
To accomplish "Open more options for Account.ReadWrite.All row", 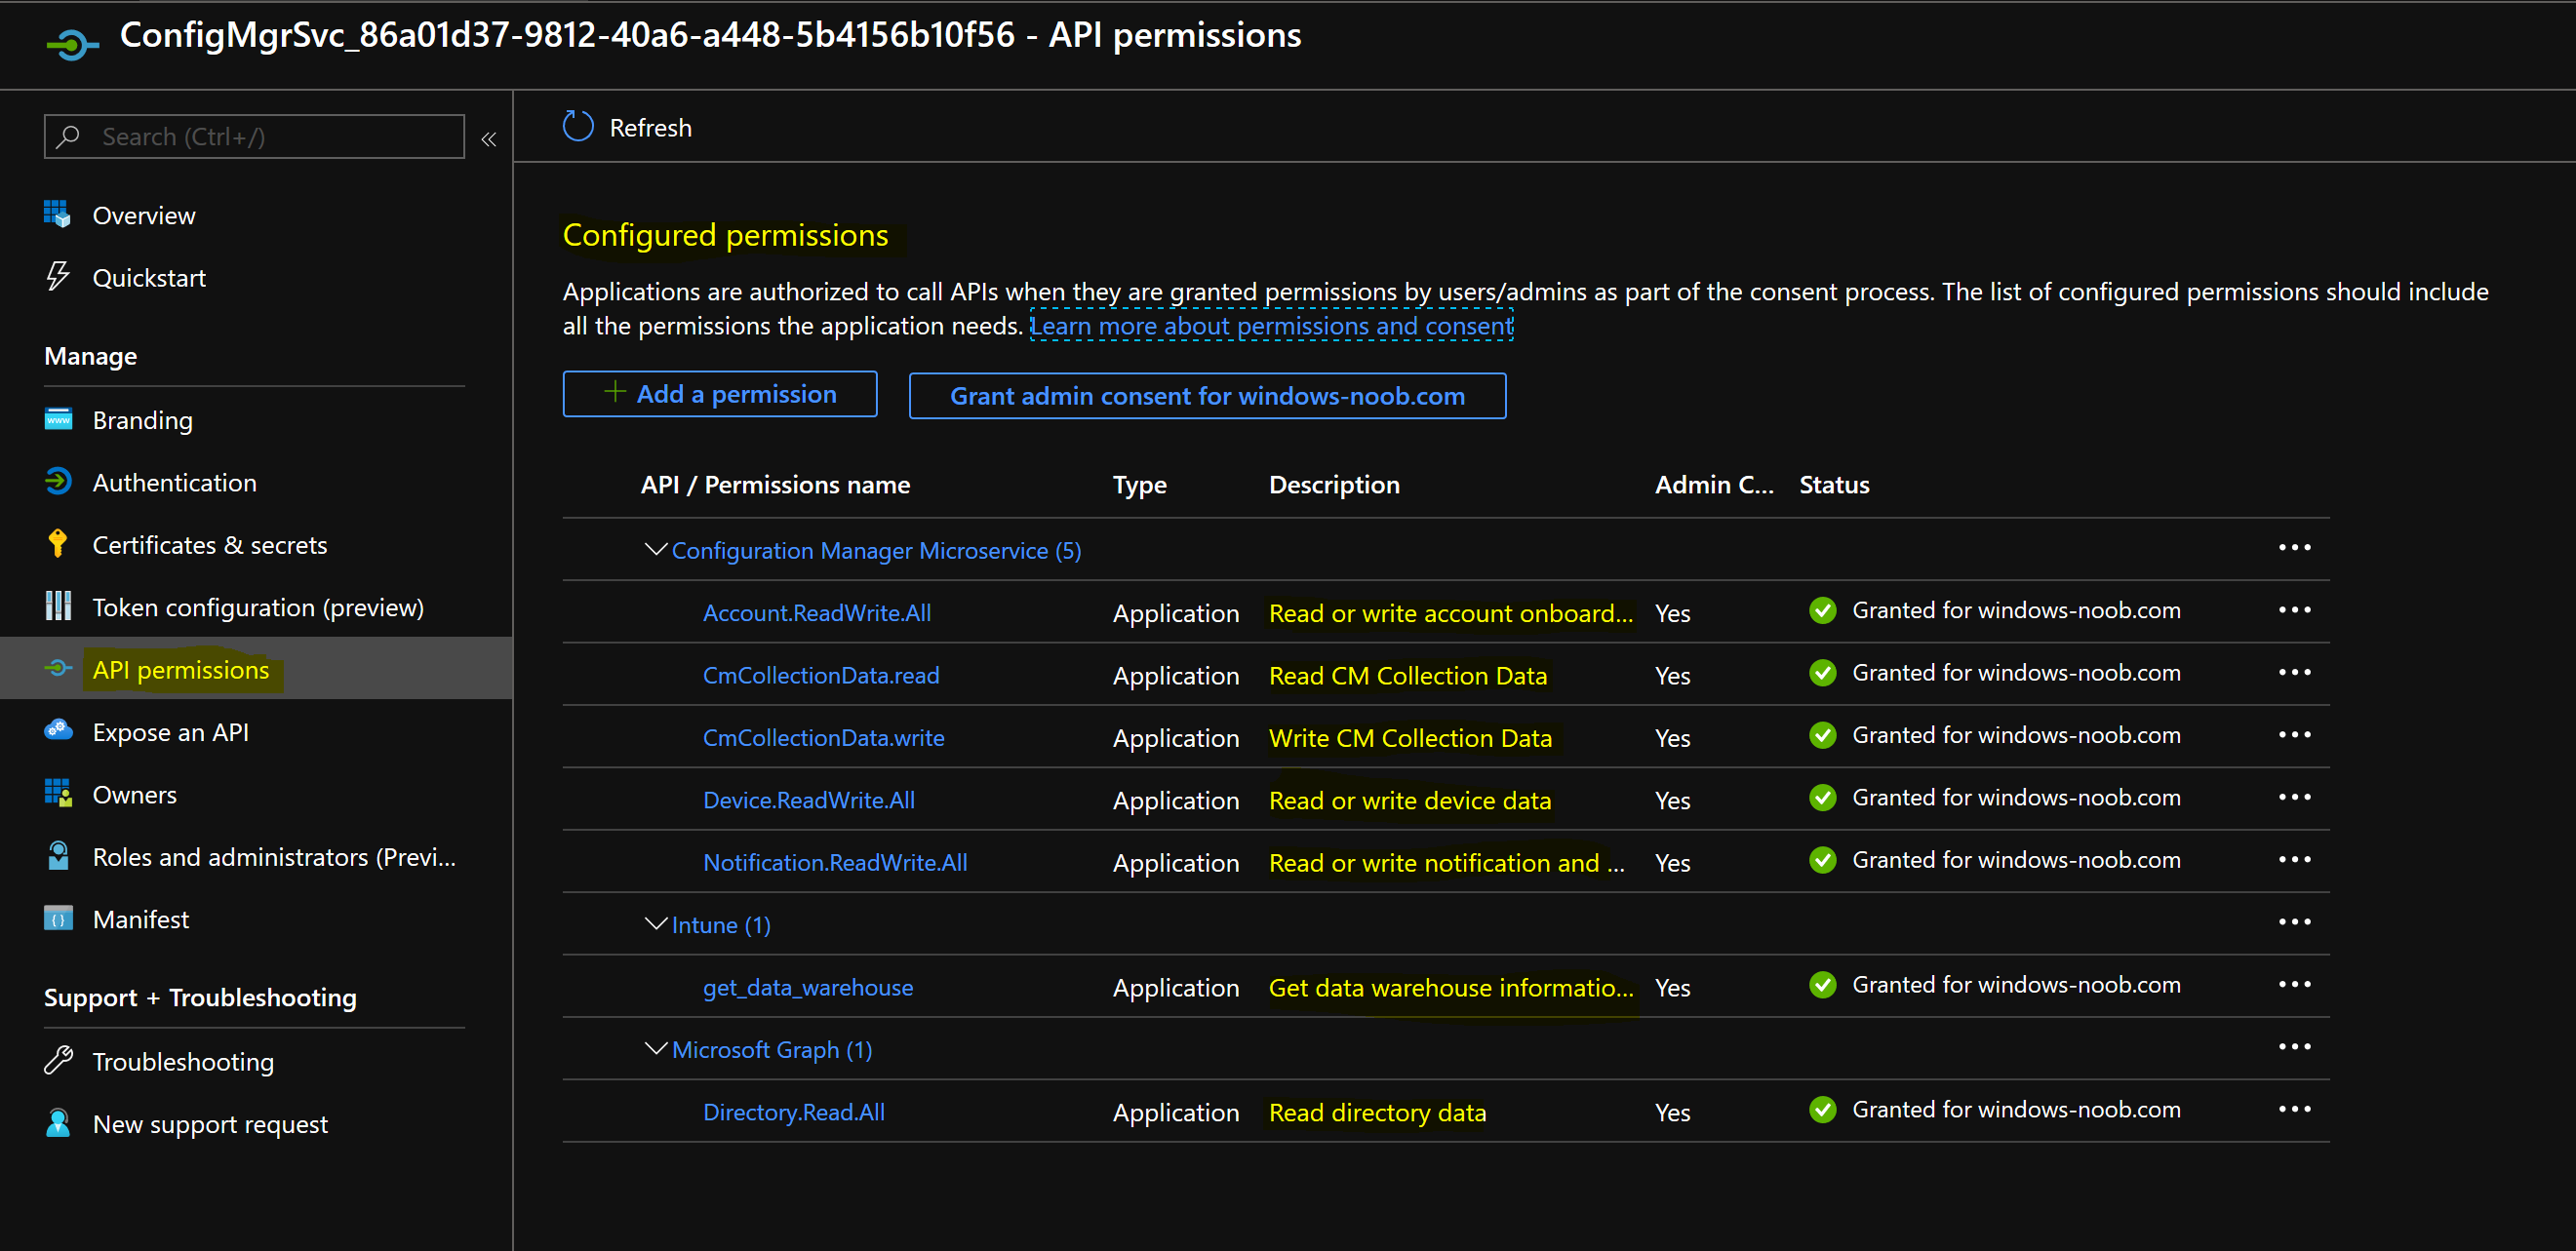I will click(2294, 610).
